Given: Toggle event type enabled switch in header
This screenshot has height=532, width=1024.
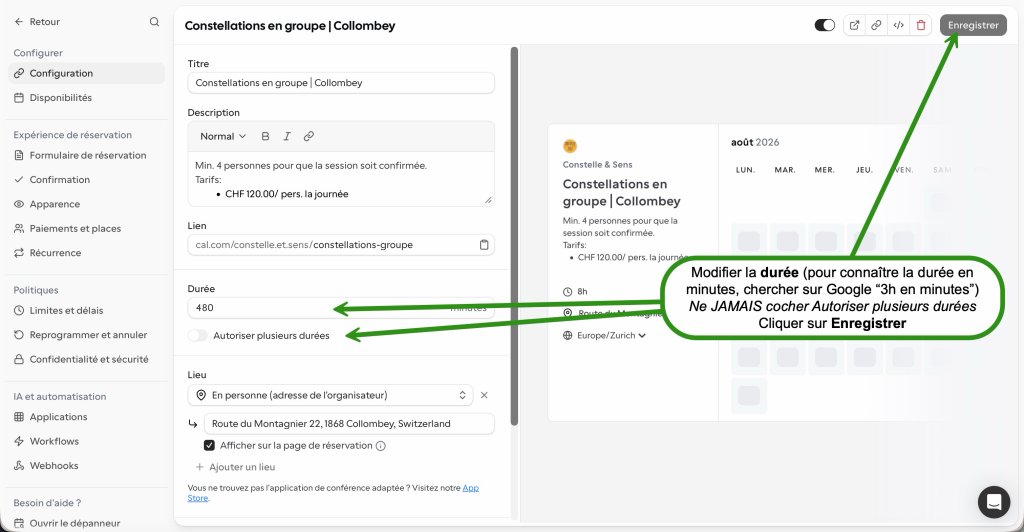Looking at the screenshot, I should (825, 25).
